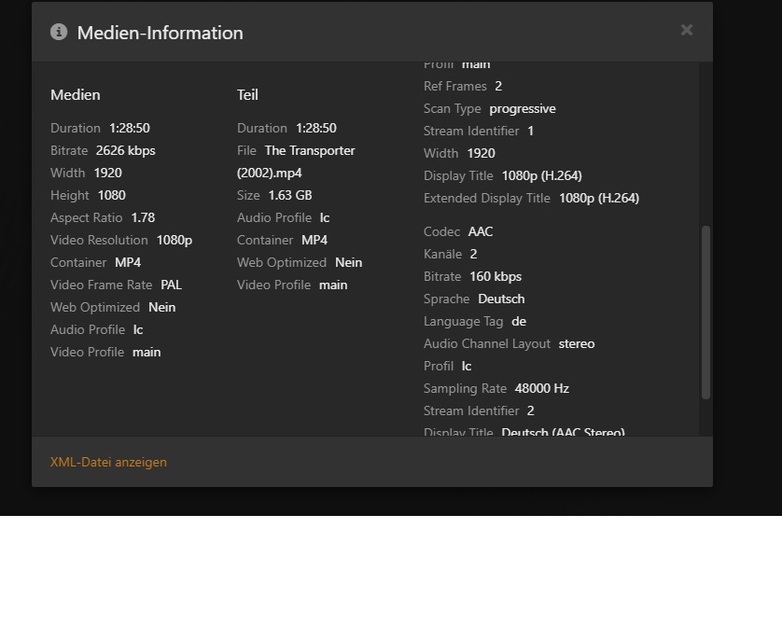Open the XML-Datei anzeigen link
The height and width of the screenshot is (640, 782).
[x=108, y=462]
